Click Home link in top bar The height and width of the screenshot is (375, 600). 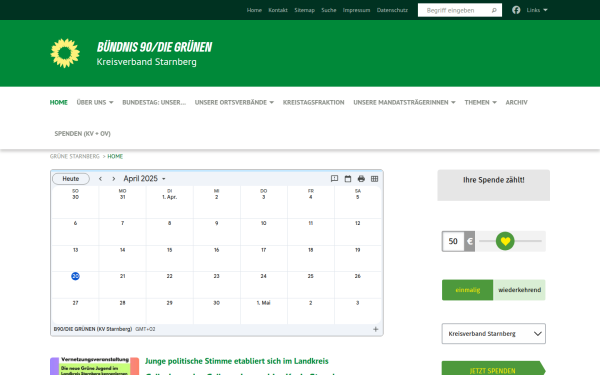click(254, 10)
